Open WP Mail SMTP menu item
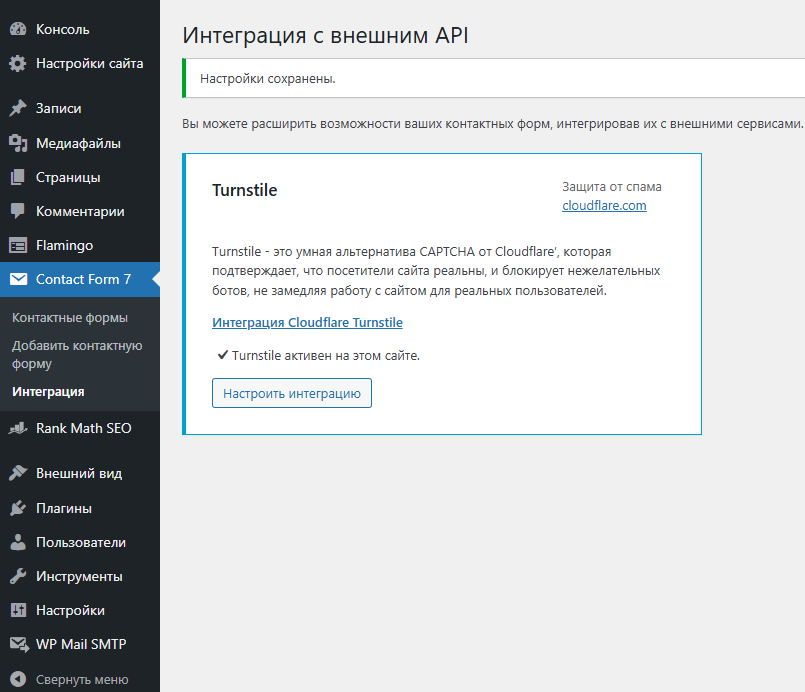 (x=80, y=644)
